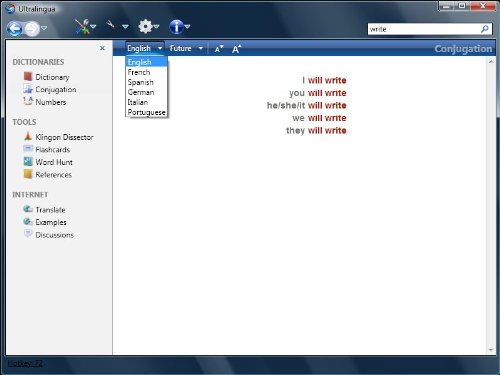Viewport: 500px width, 375px height.
Task: Click the colorful tools crossed icon
Action: point(82,27)
